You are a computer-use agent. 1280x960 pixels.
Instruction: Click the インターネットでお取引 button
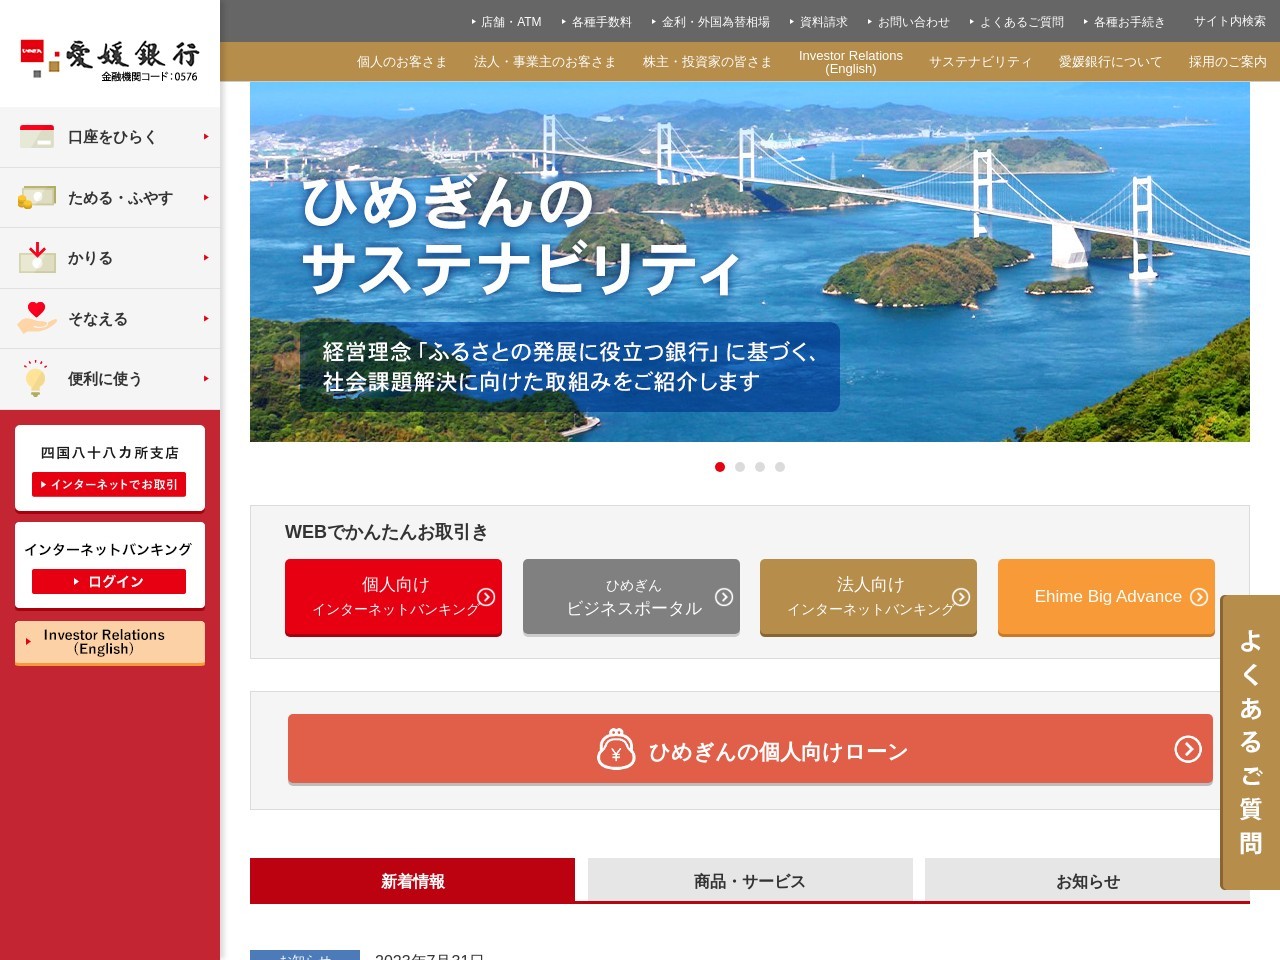[109, 484]
